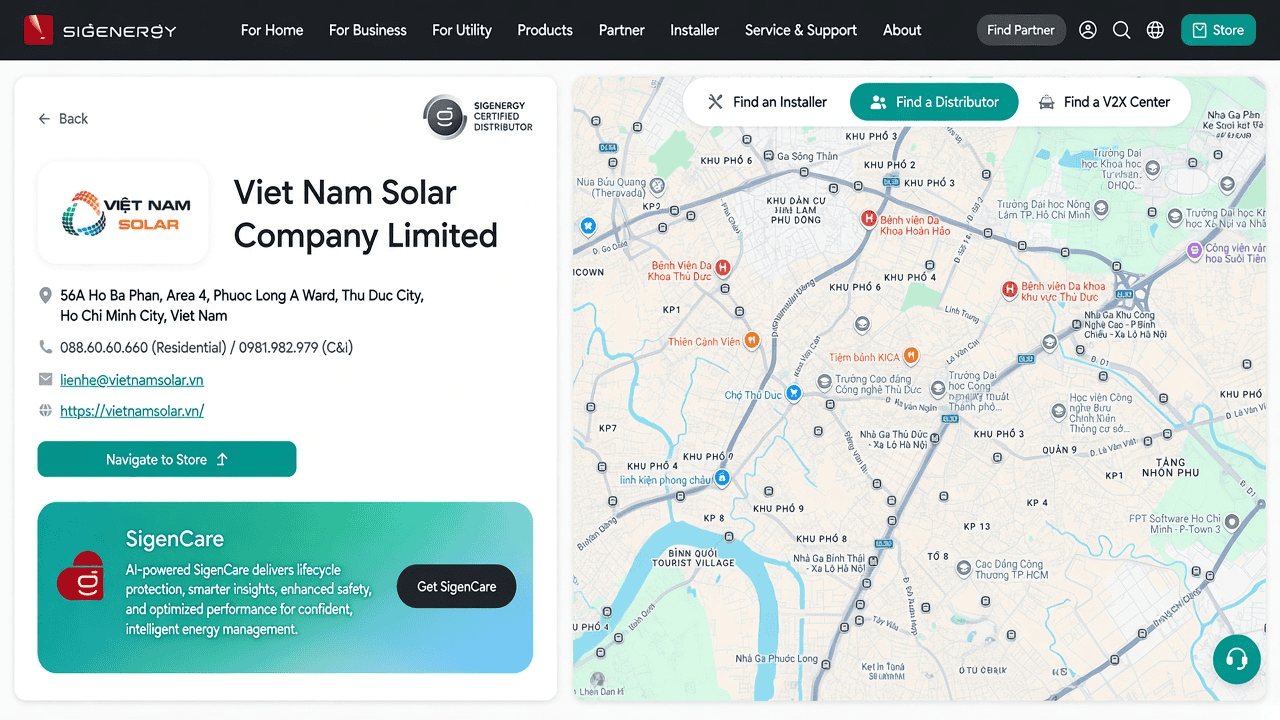The height and width of the screenshot is (720, 1280).
Task: Click Bệnh viện Đa Khoa Thủ Đức map marker
Action: (722, 267)
